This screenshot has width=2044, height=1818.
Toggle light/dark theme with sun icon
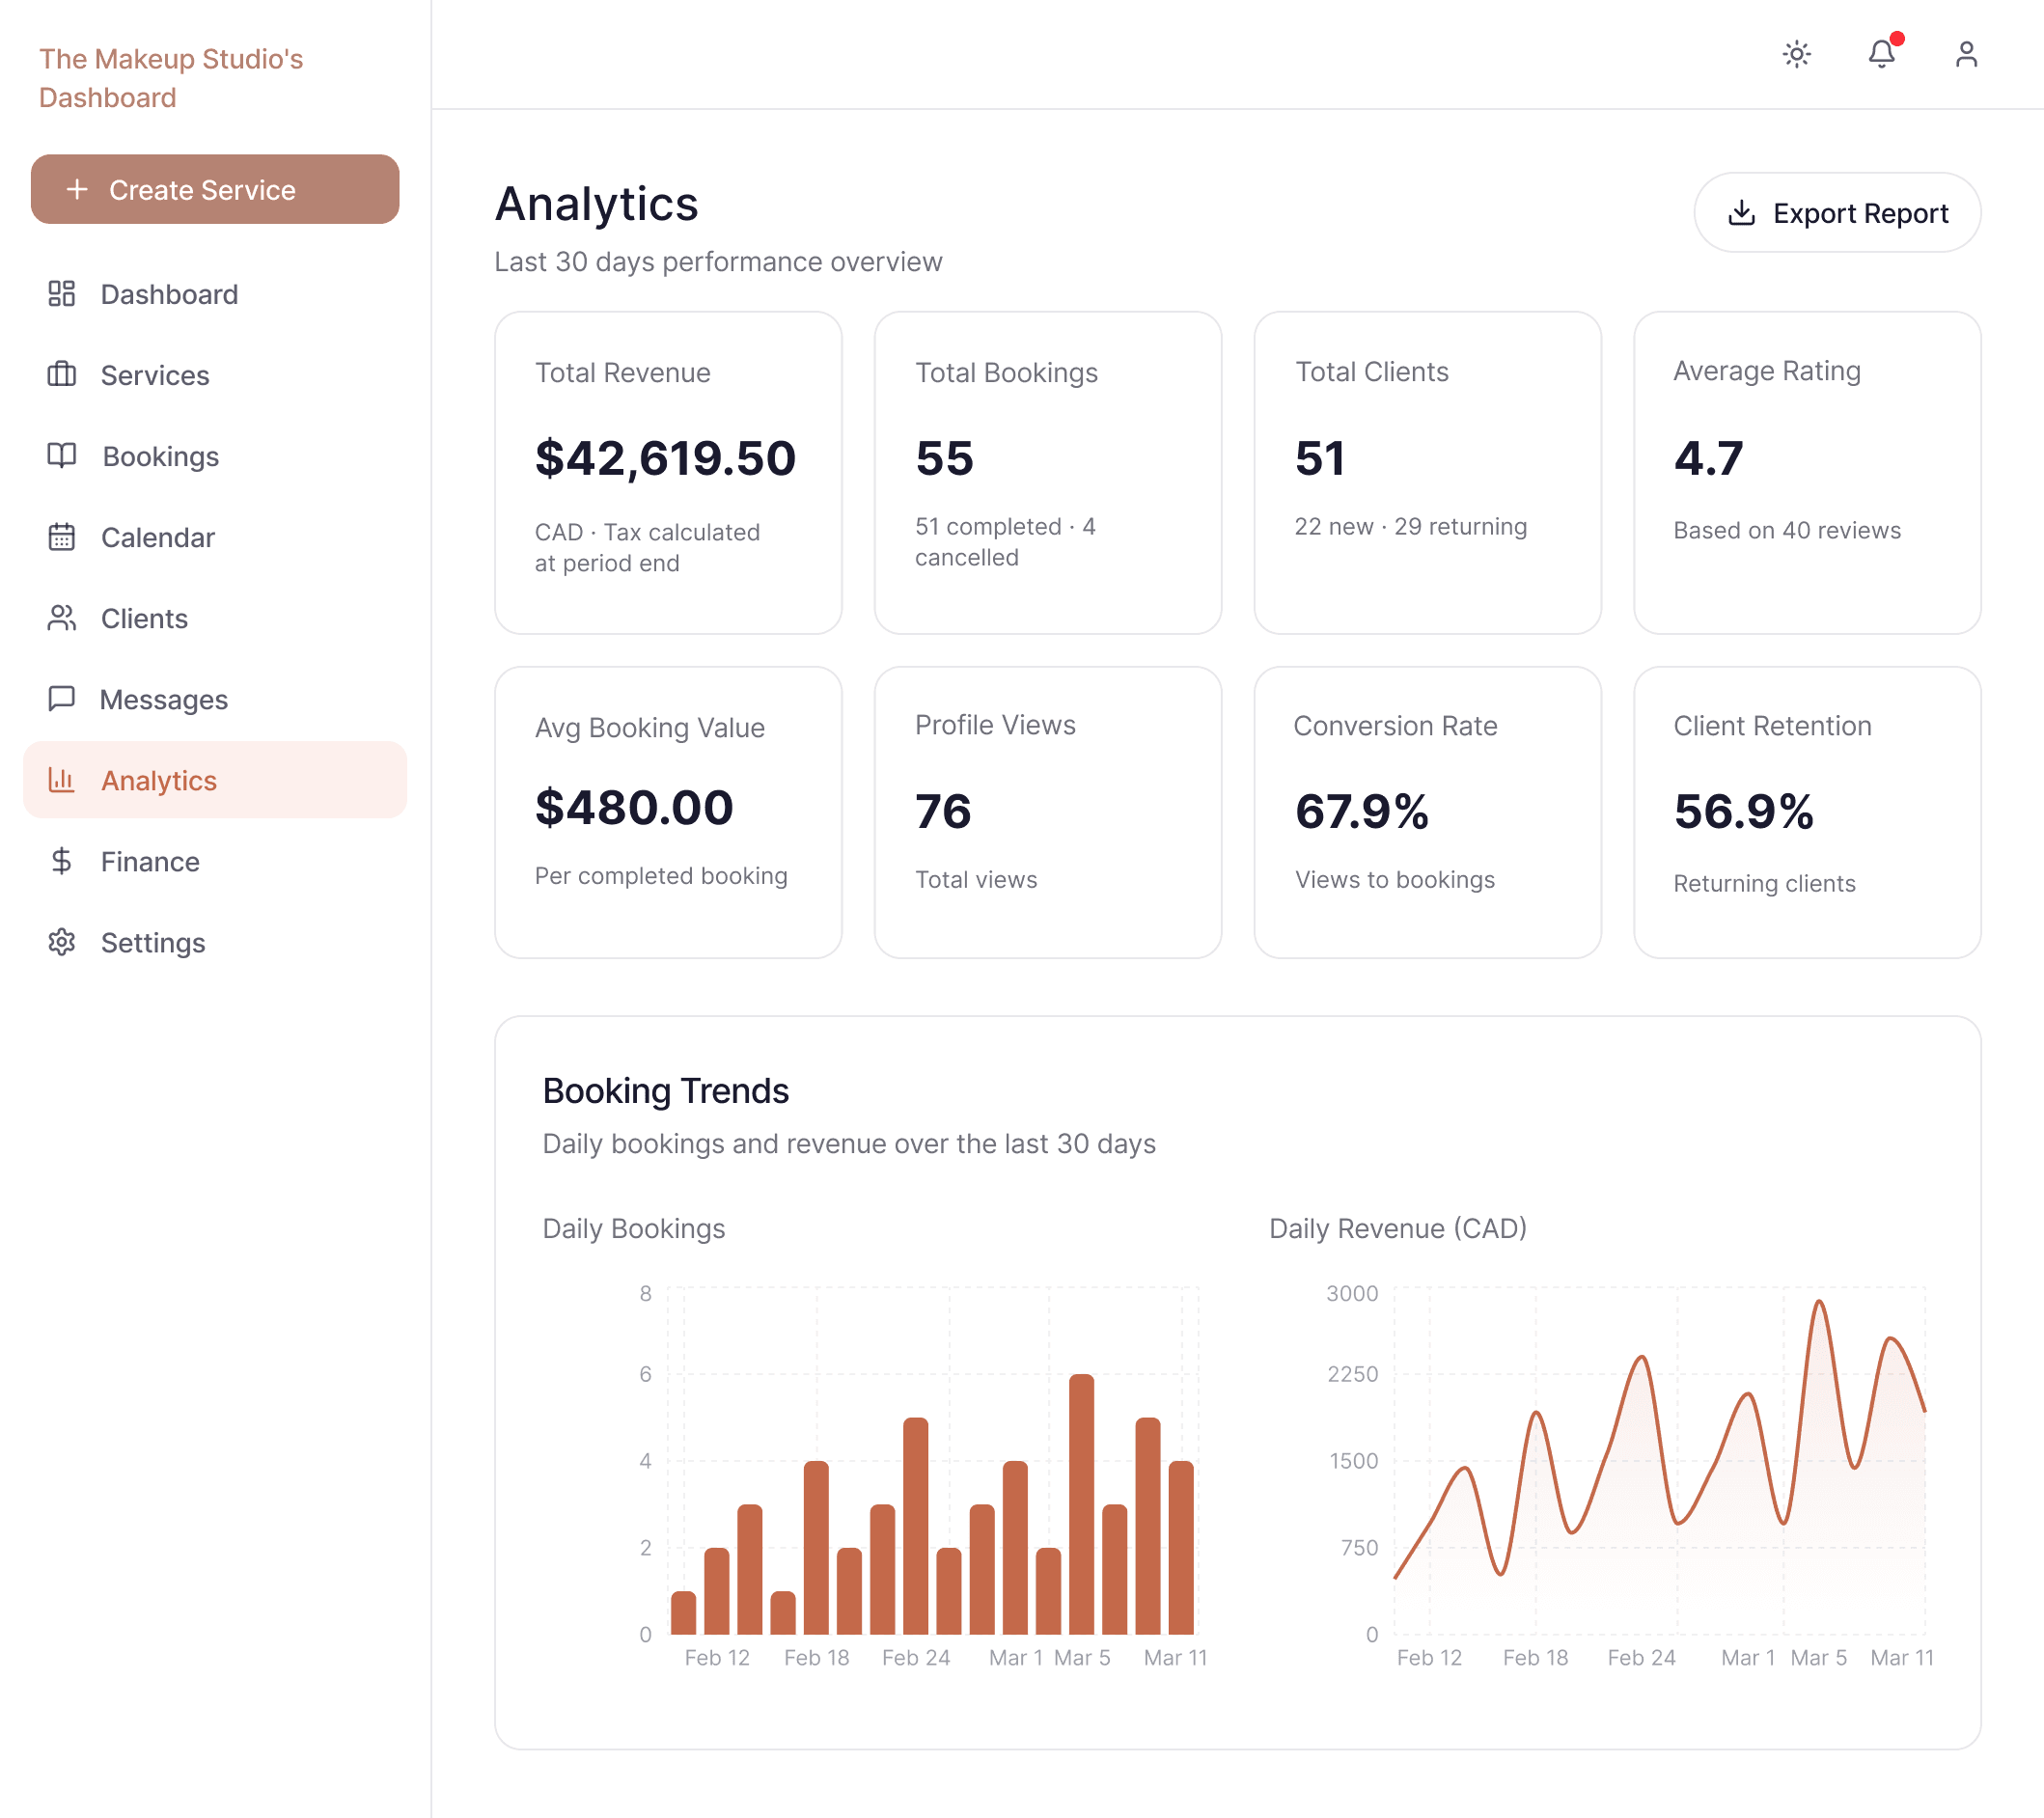point(1796,55)
